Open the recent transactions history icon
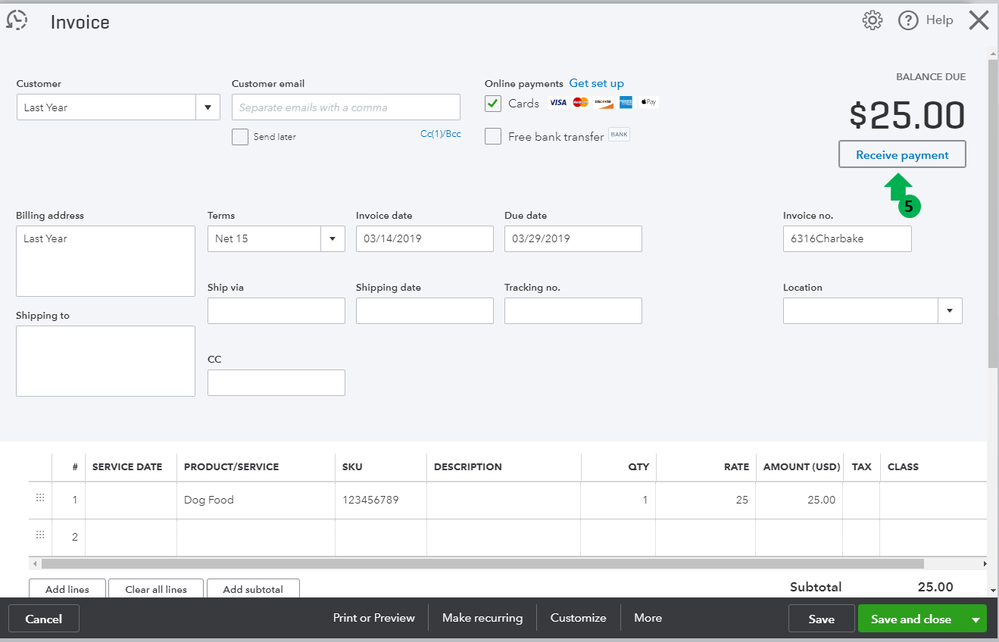This screenshot has height=642, width=999. (17, 20)
